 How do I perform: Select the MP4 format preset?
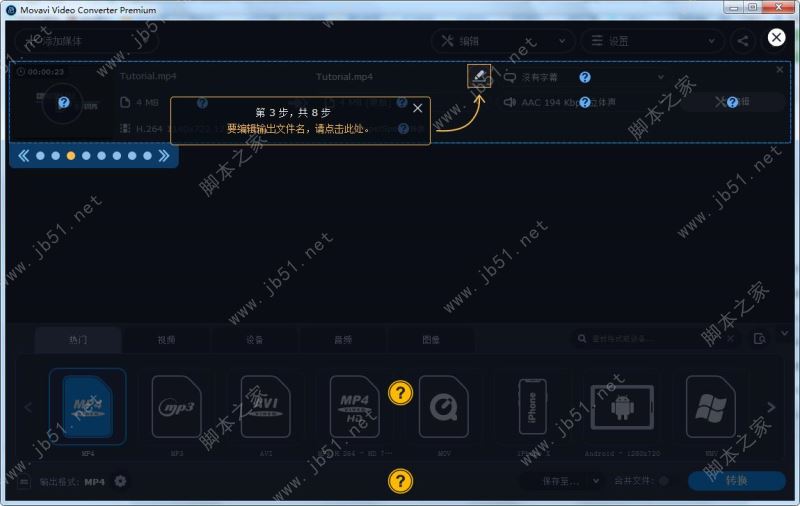pyautogui.click(x=88, y=407)
